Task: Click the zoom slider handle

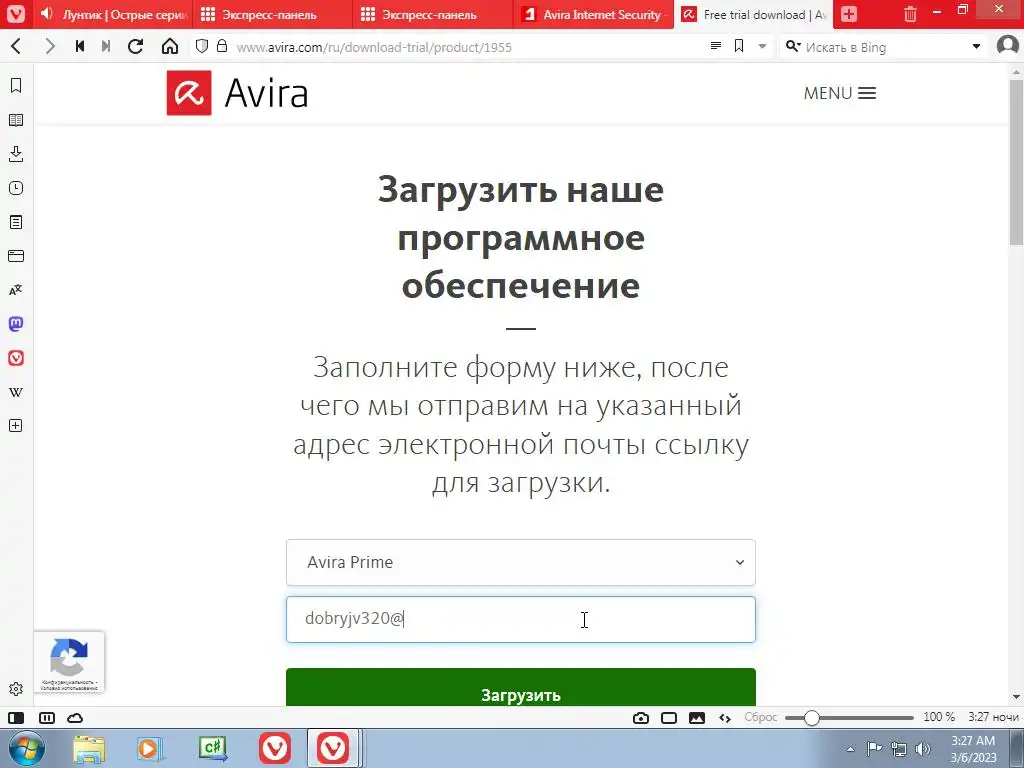Action: click(x=811, y=718)
